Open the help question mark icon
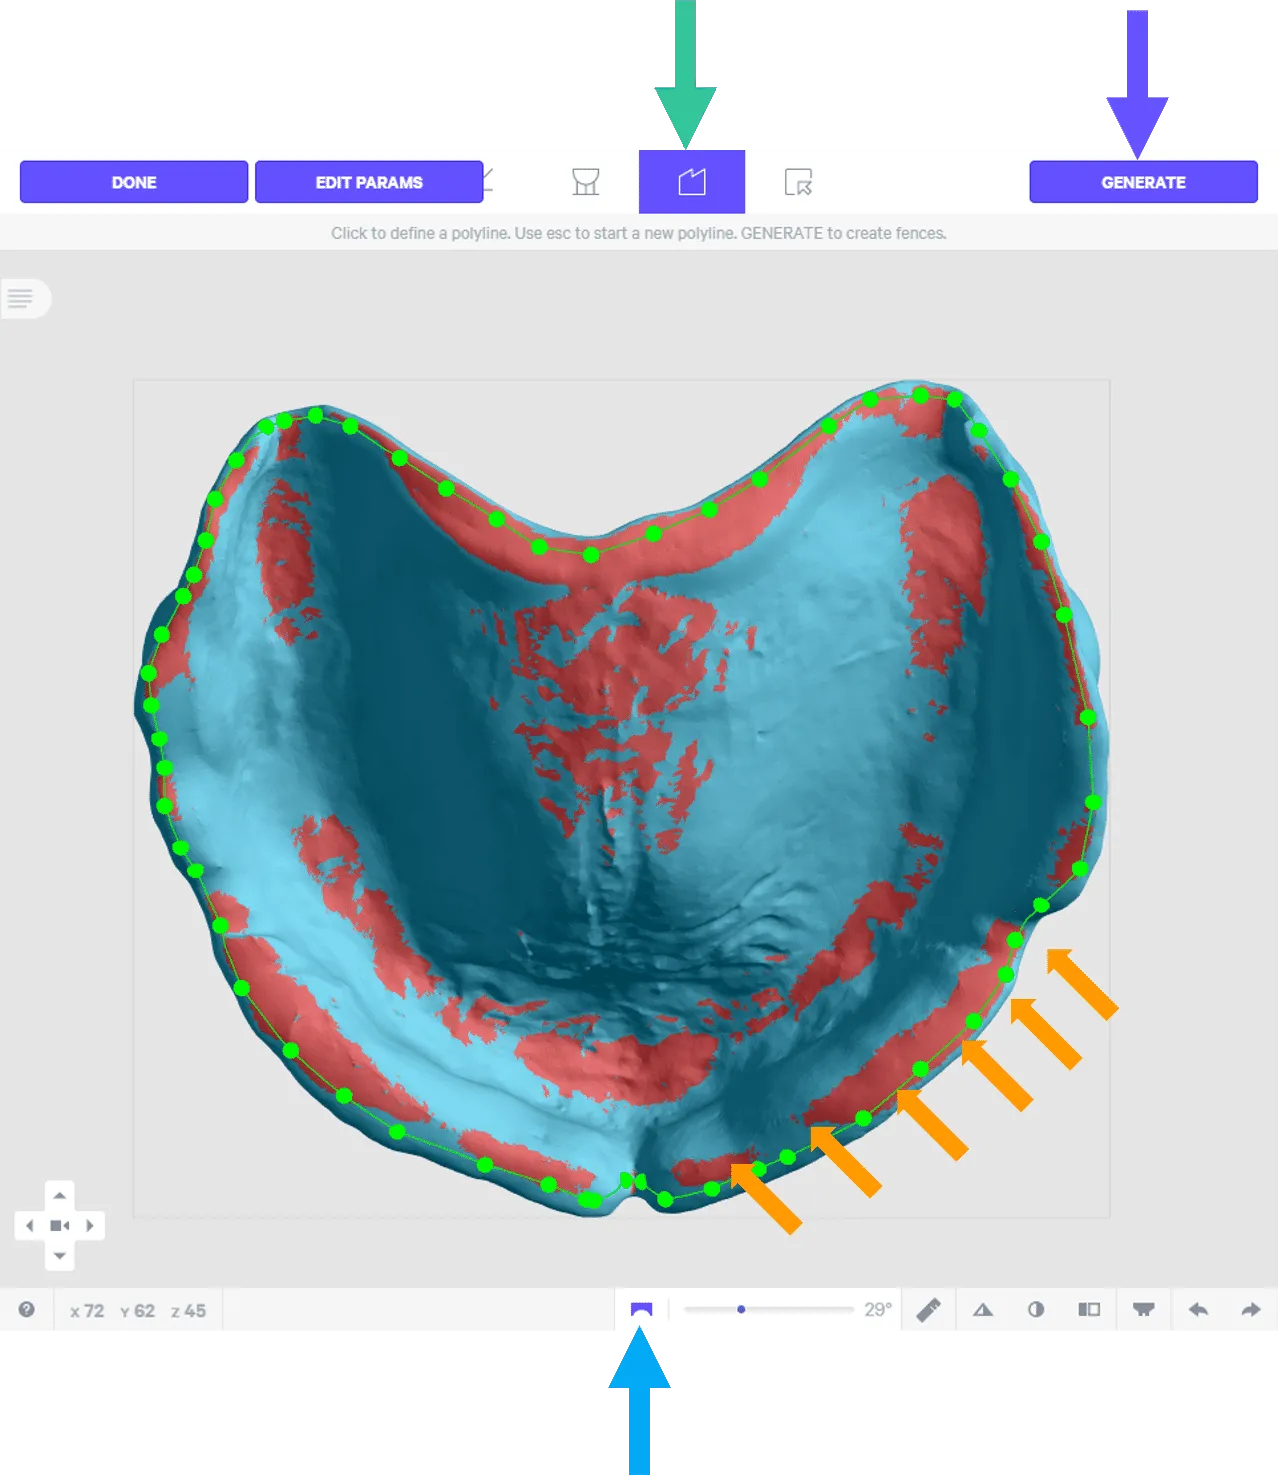The width and height of the screenshot is (1278, 1476). [x=27, y=1309]
